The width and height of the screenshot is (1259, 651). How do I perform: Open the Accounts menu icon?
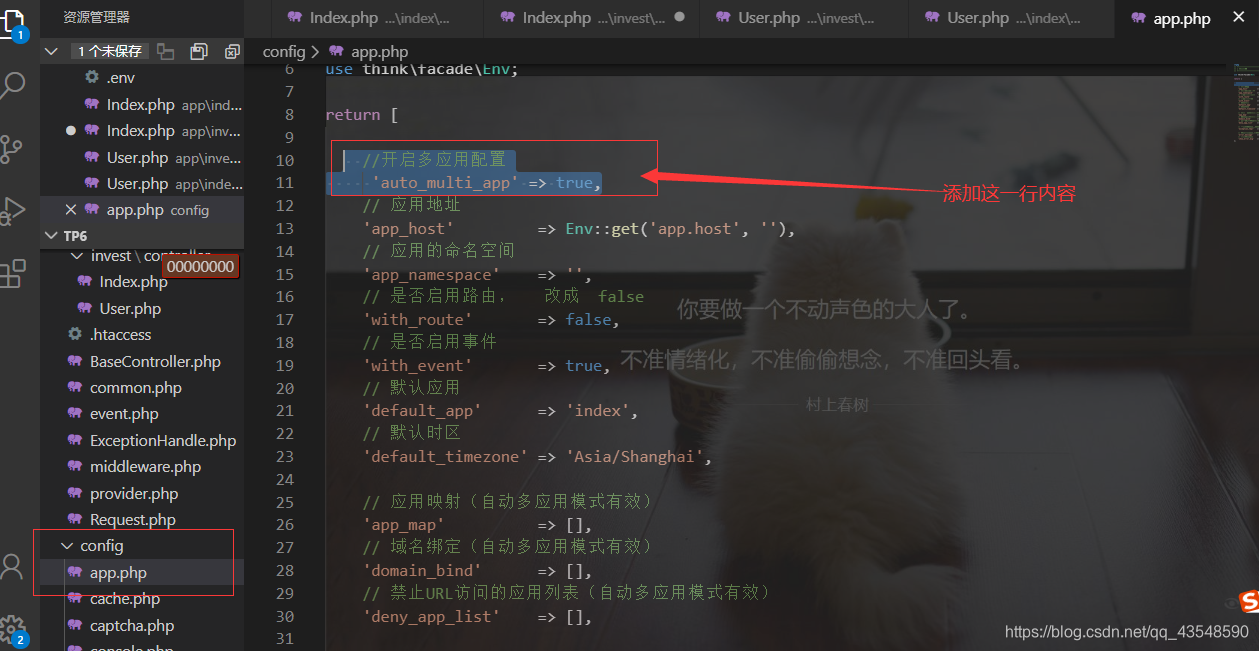coord(12,567)
